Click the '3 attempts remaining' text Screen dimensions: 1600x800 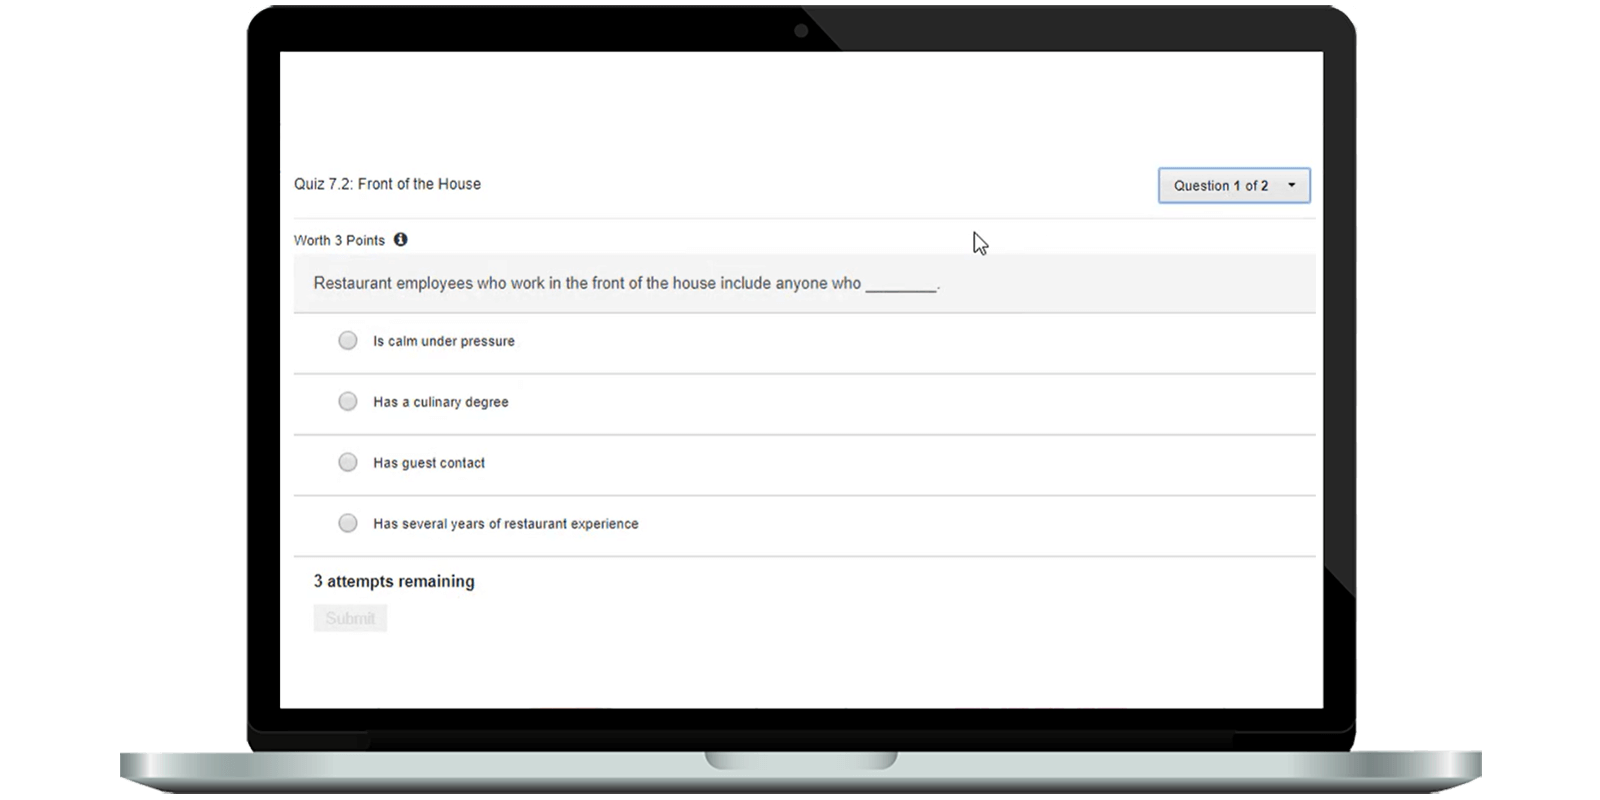394,582
